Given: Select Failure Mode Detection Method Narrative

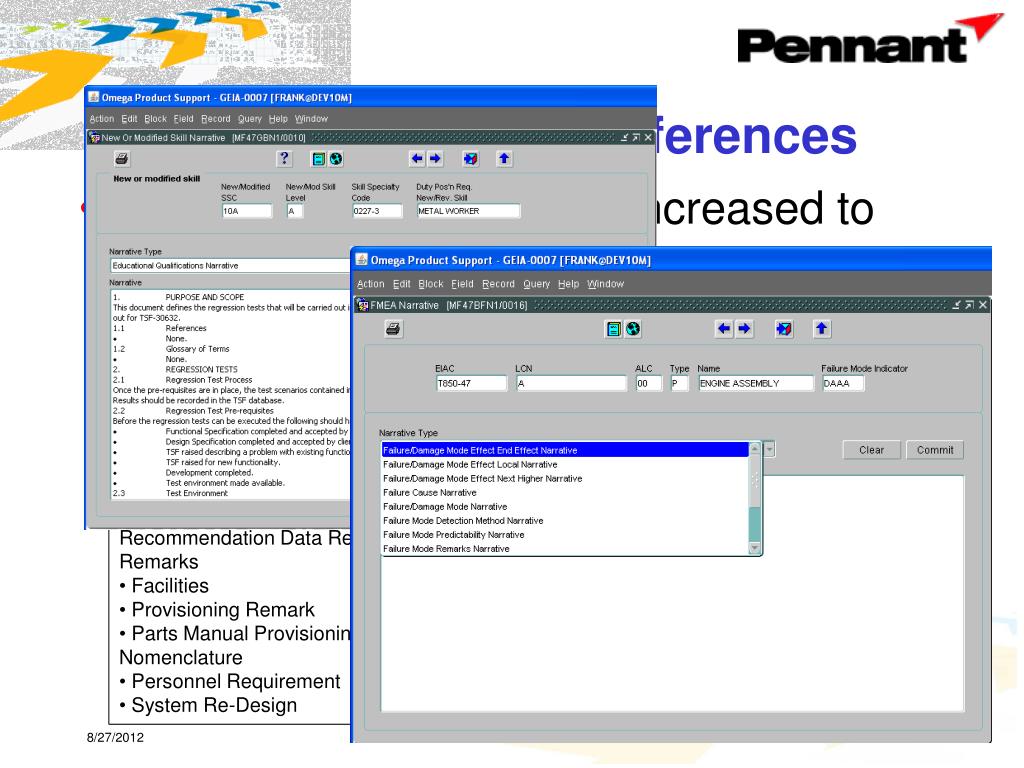Looking at the screenshot, I should (x=565, y=520).
